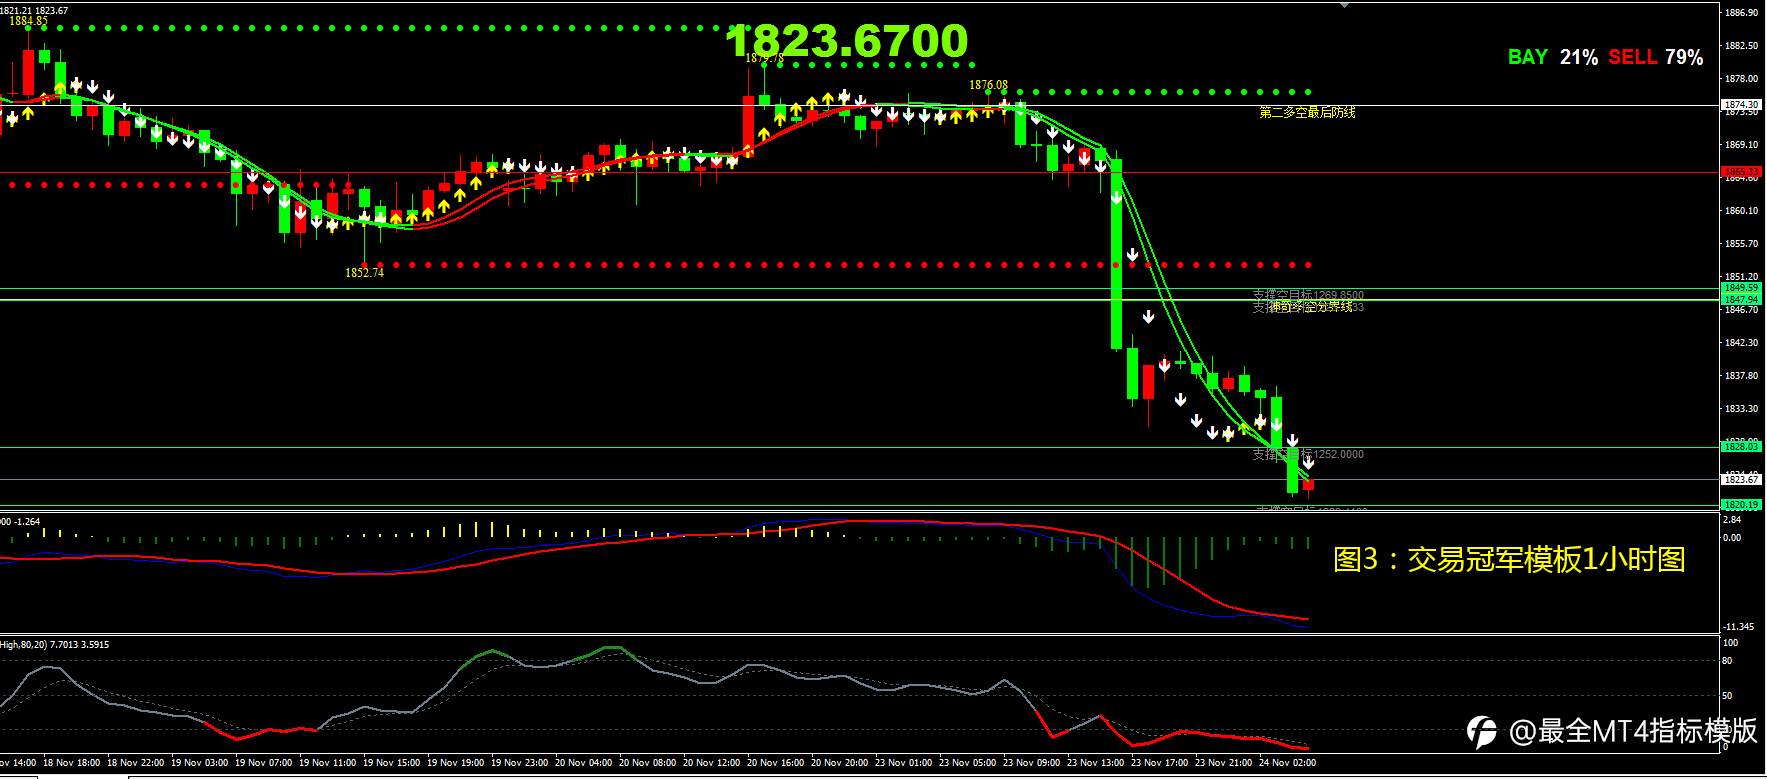Click the 1833.30 price scale value
1767x779 pixels.
tap(1741, 409)
